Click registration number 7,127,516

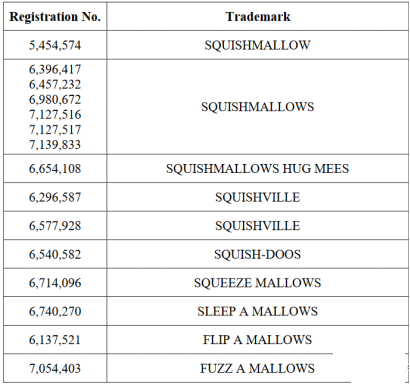(x=55, y=114)
